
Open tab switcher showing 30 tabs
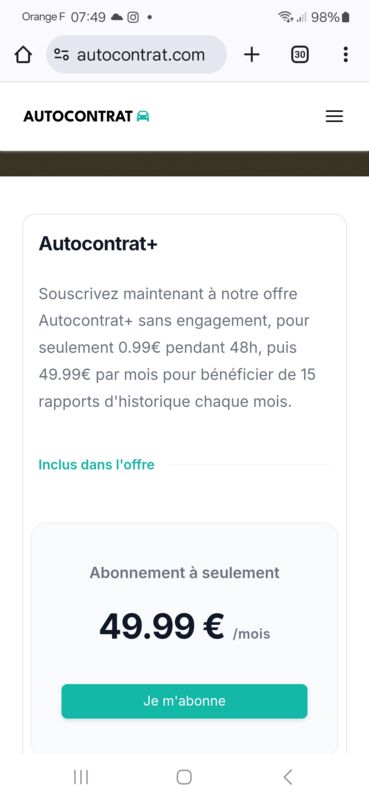pos(300,55)
